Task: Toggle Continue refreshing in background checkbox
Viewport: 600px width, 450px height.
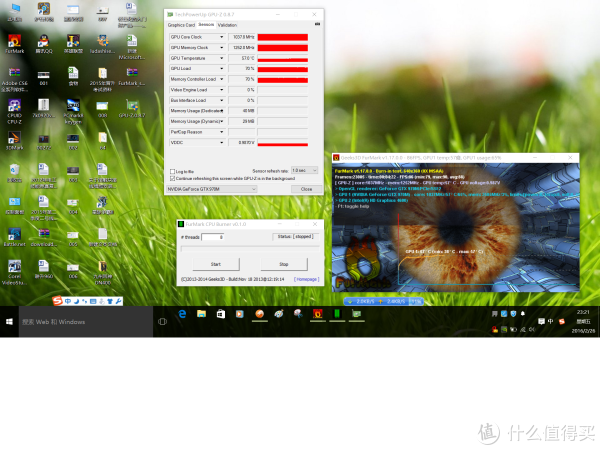Action: coord(173,178)
